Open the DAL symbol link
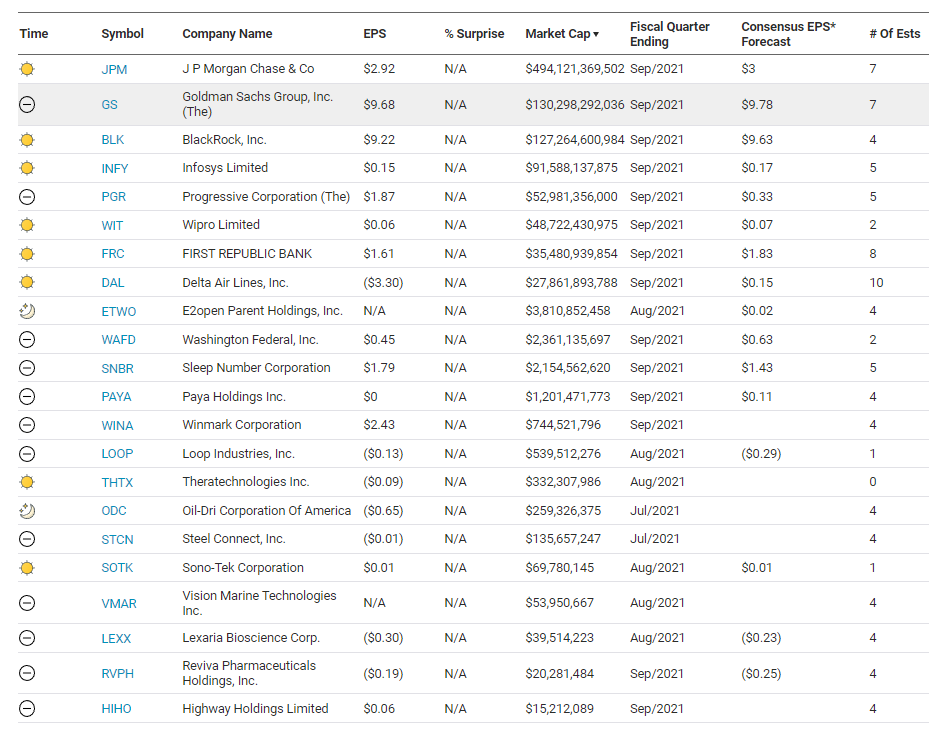 (x=113, y=283)
